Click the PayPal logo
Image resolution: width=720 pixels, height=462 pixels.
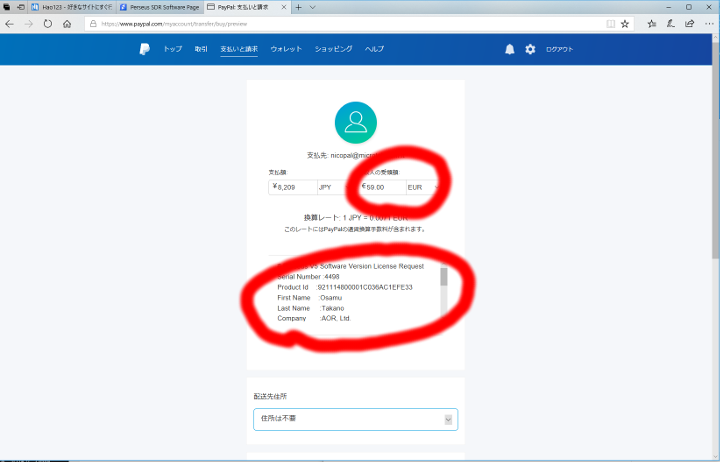[145, 49]
